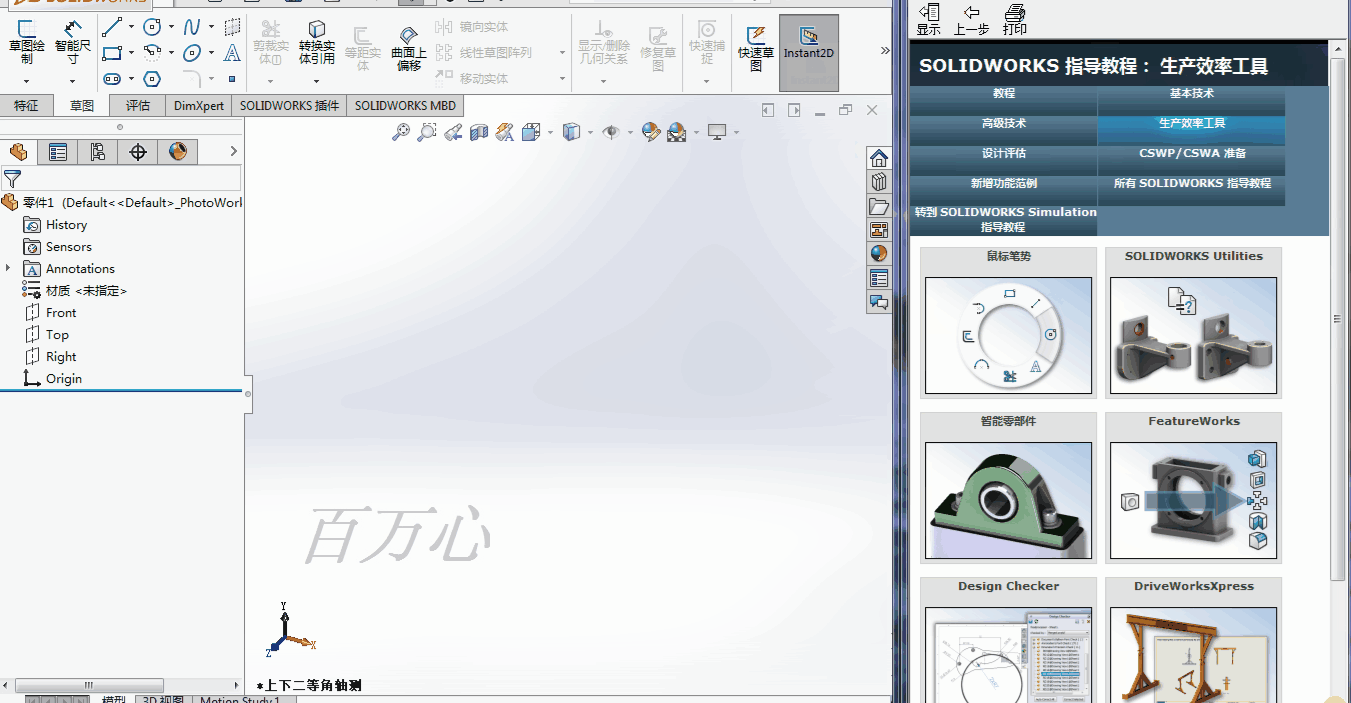1351x703 pixels.
Task: Open SOLIDWORKS Resources home in task pane
Action: pyautogui.click(x=879, y=158)
